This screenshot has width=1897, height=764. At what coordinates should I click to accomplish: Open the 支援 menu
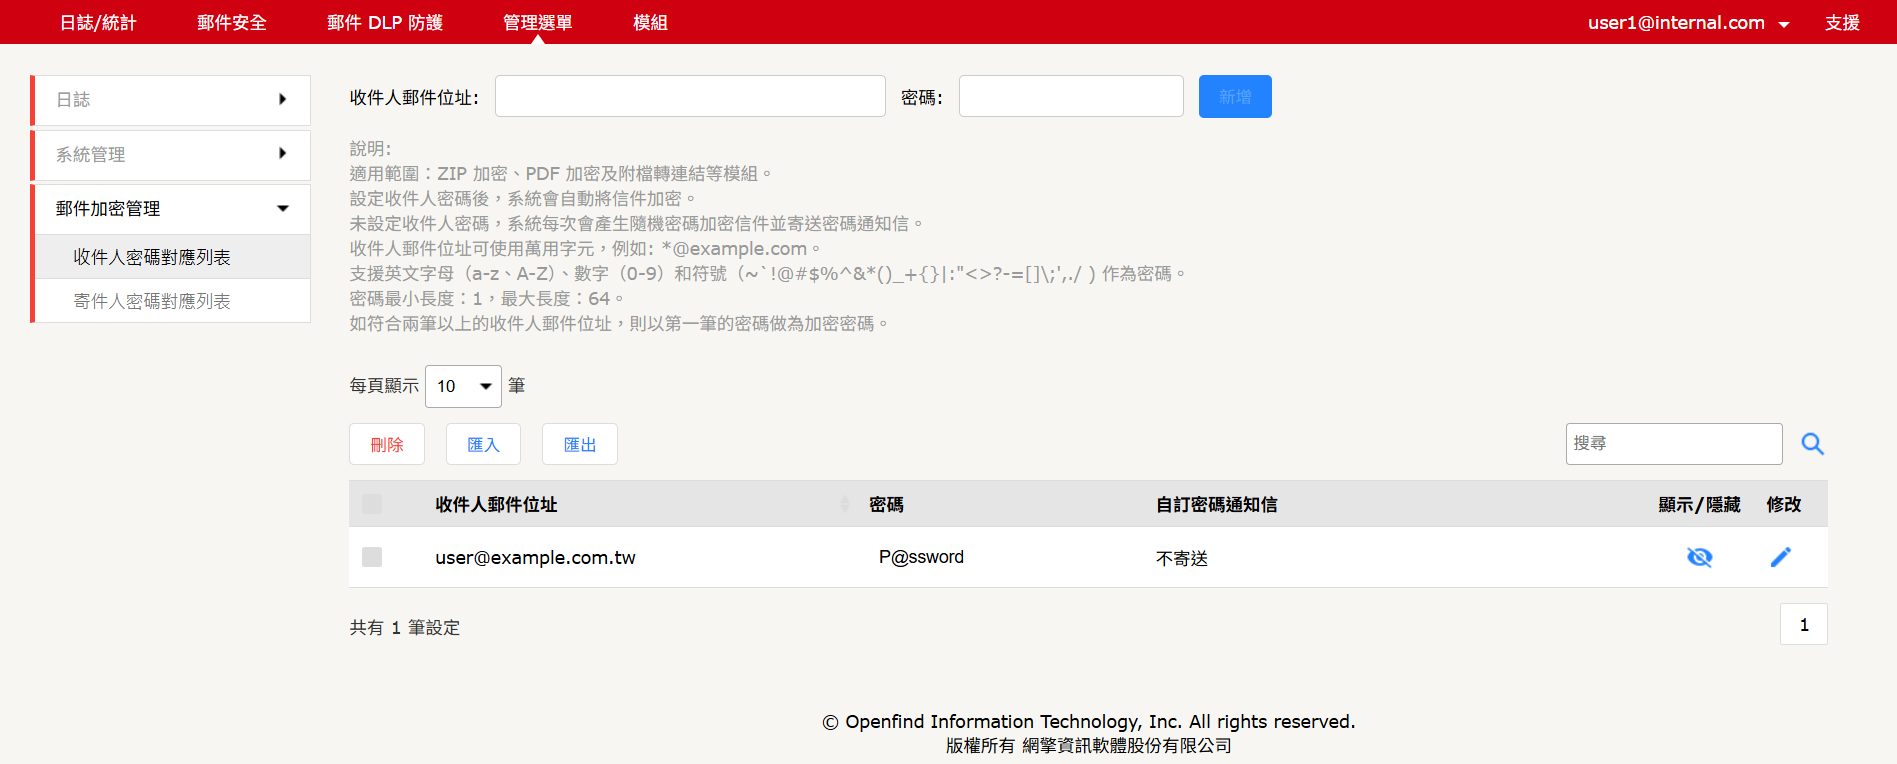tap(1842, 22)
